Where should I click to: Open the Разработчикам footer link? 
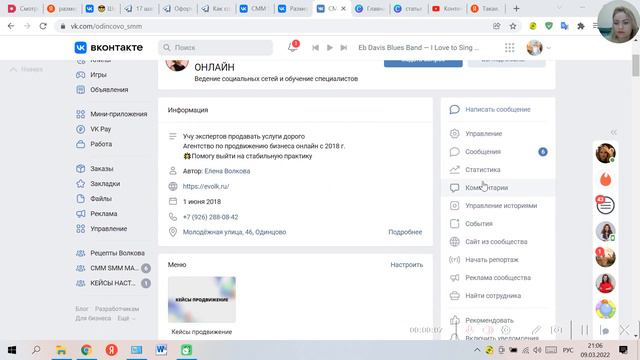(117, 309)
